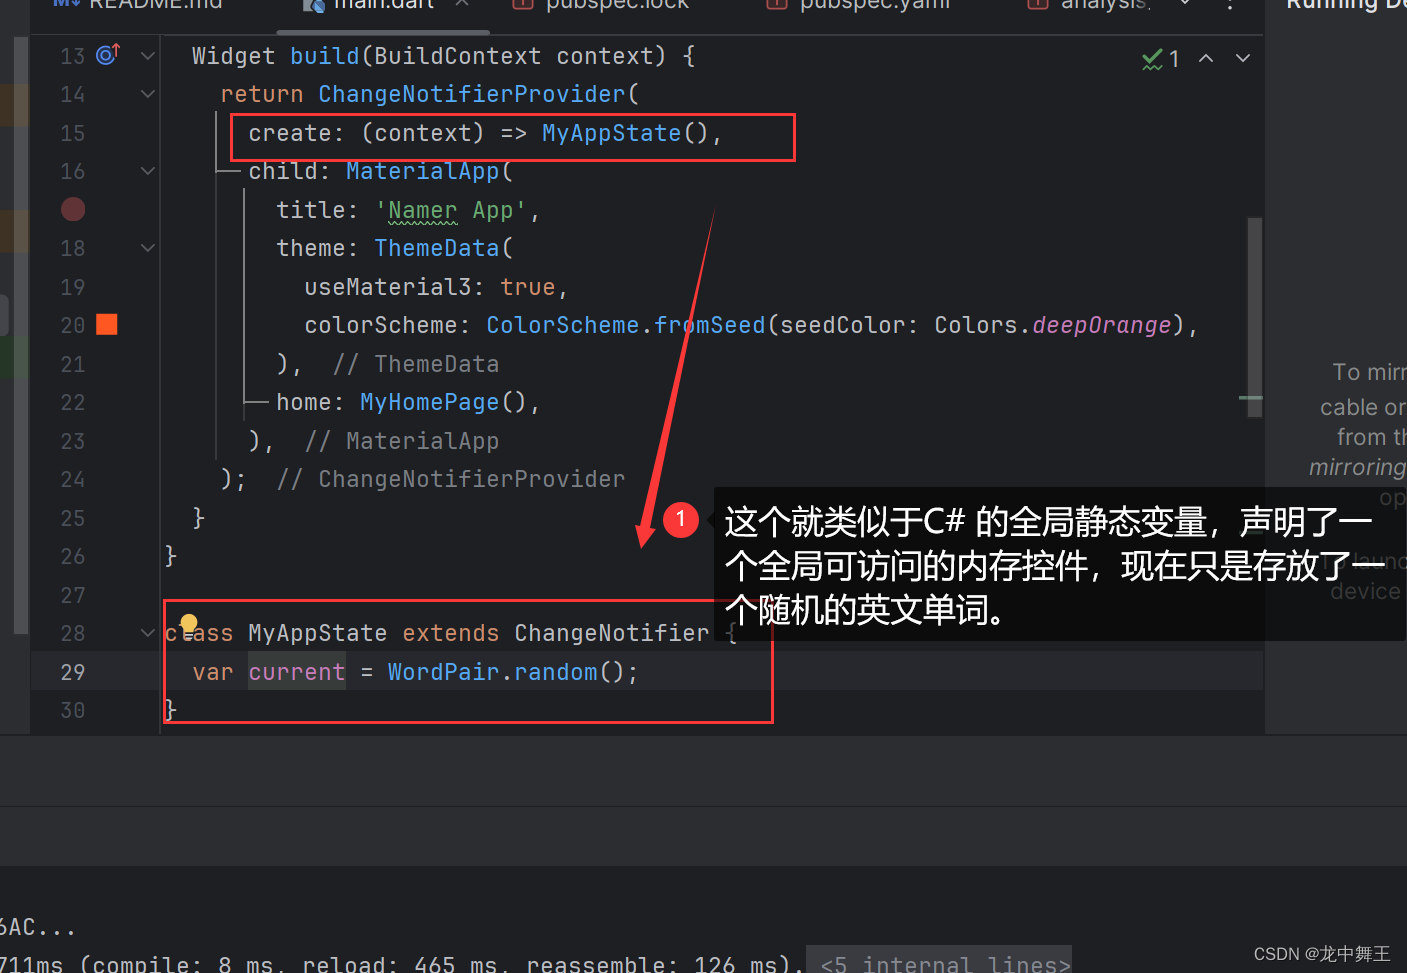Click 'WordPair' on line 29
This screenshot has width=1407, height=973.
[443, 672]
